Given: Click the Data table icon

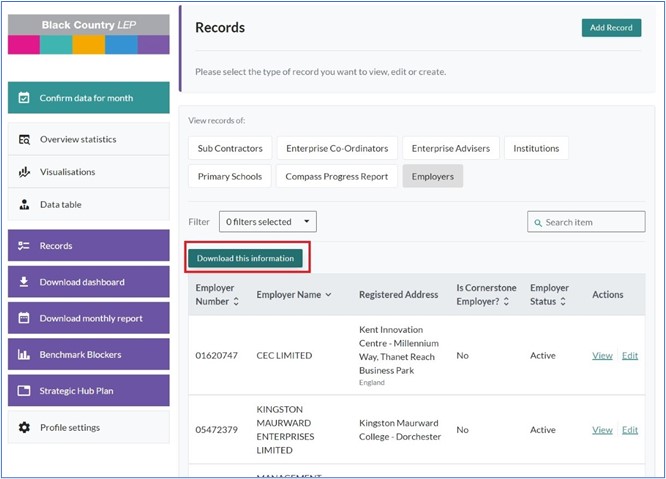Looking at the screenshot, I should coord(25,205).
